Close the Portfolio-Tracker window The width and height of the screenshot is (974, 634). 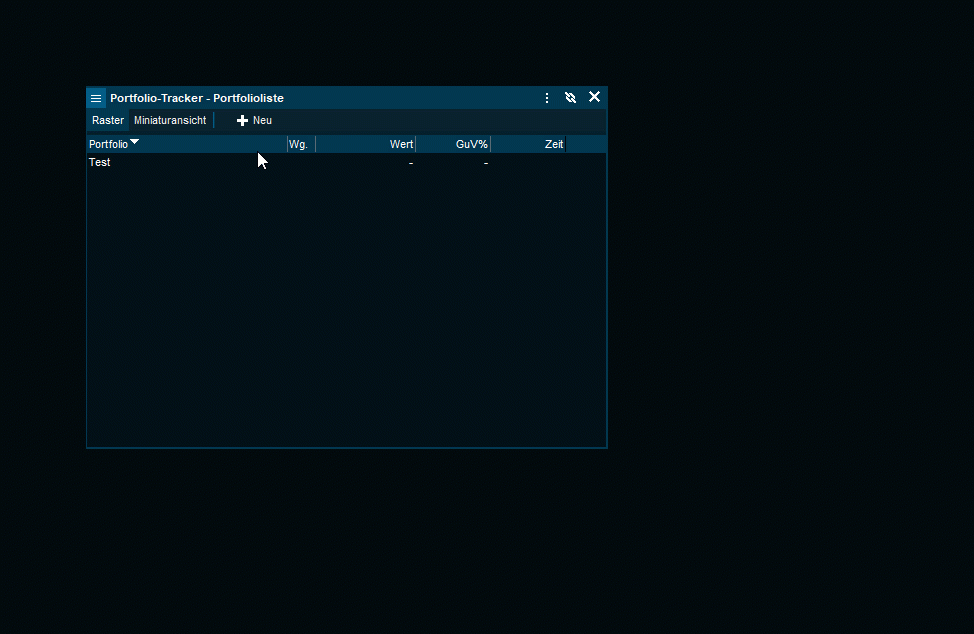pyautogui.click(x=594, y=97)
